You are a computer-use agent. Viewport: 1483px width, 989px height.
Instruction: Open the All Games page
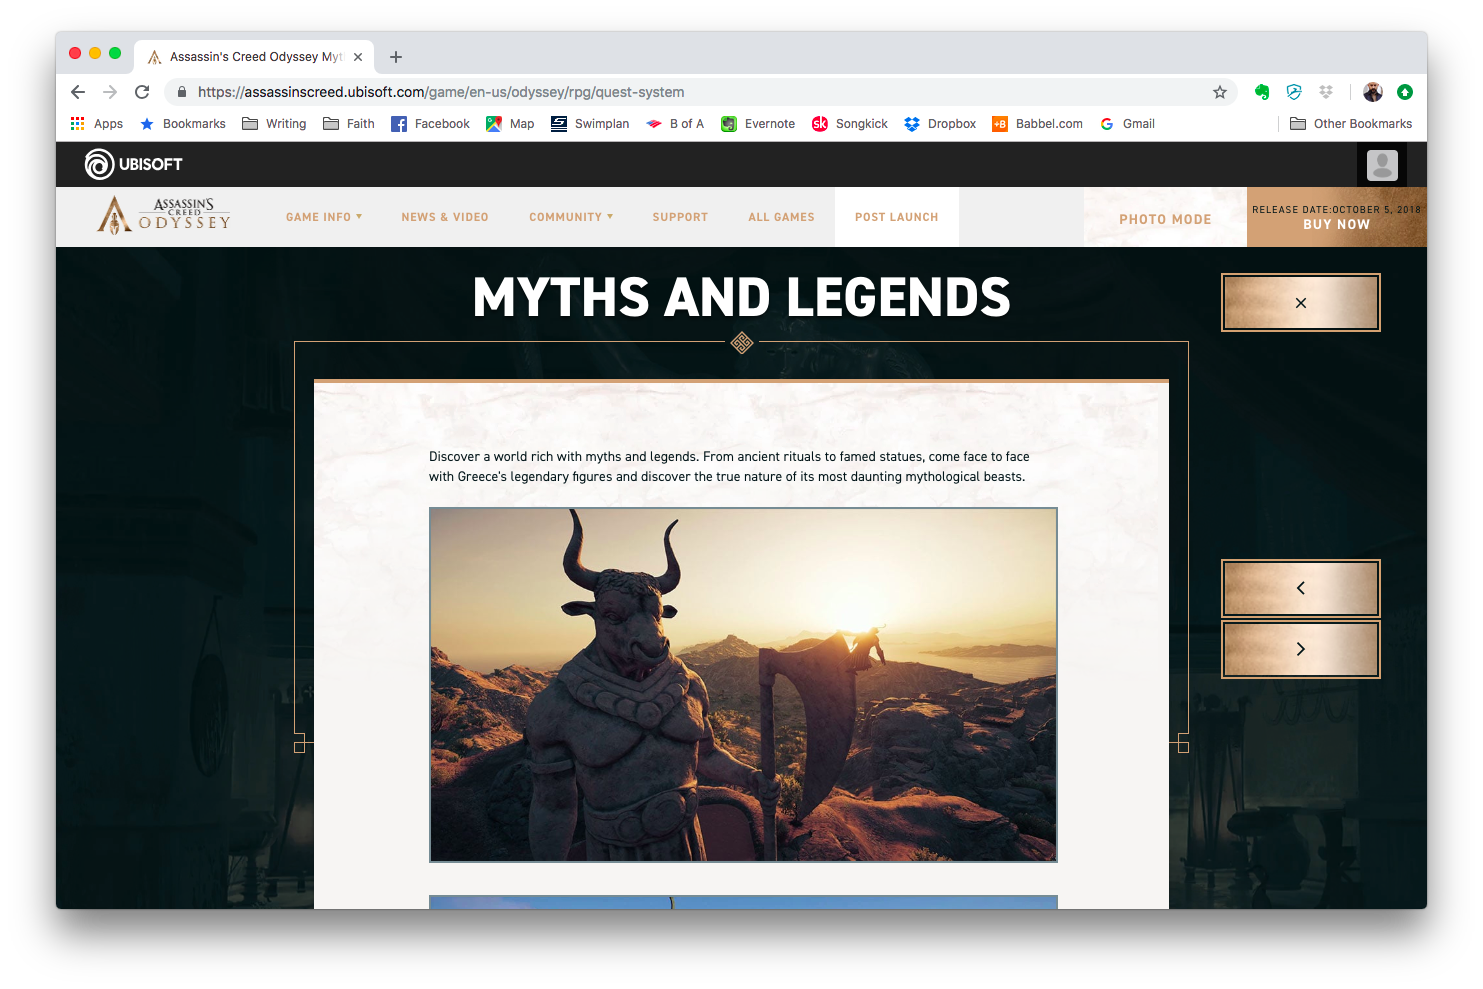tap(781, 217)
